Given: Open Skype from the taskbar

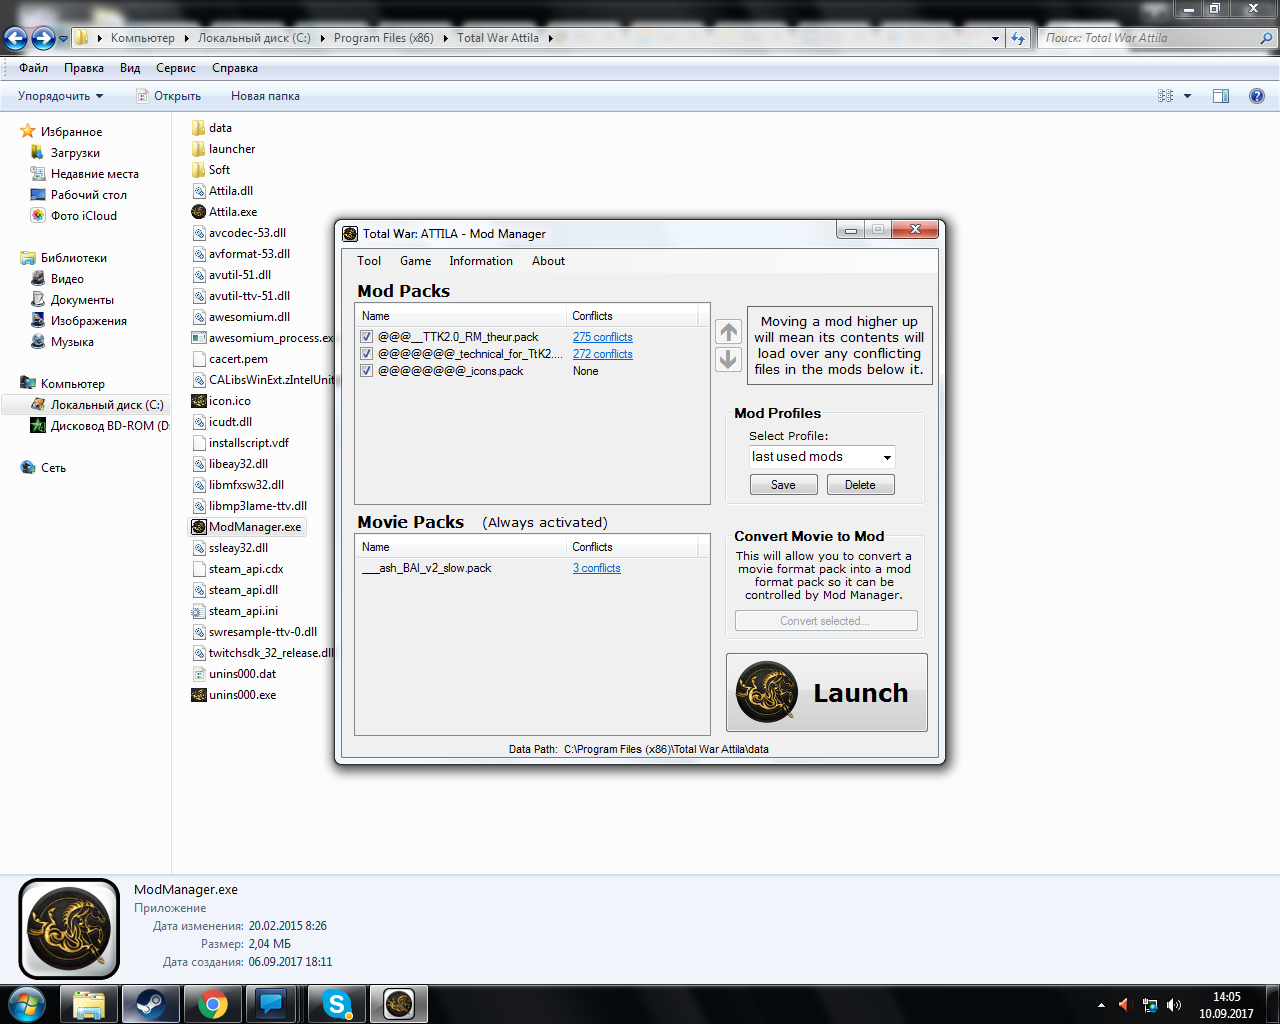Looking at the screenshot, I should [337, 1004].
